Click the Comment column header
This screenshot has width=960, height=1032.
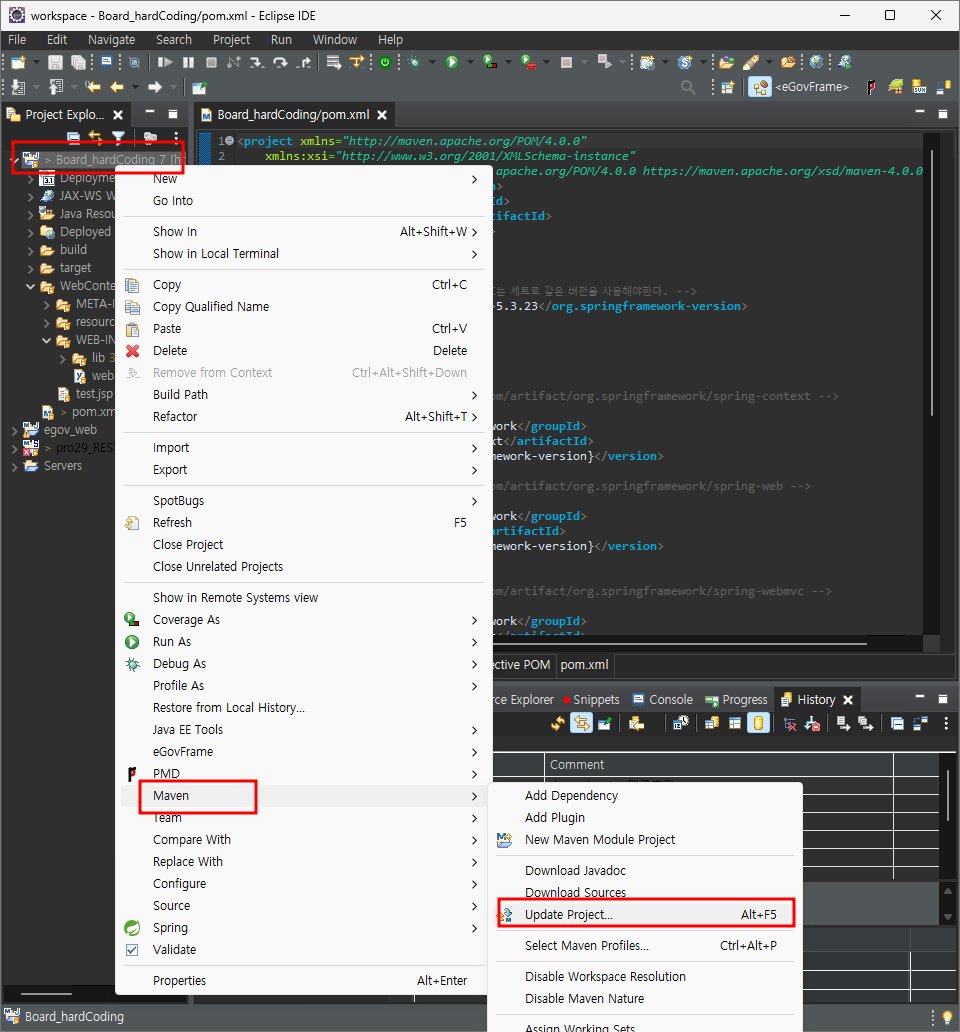(719, 765)
